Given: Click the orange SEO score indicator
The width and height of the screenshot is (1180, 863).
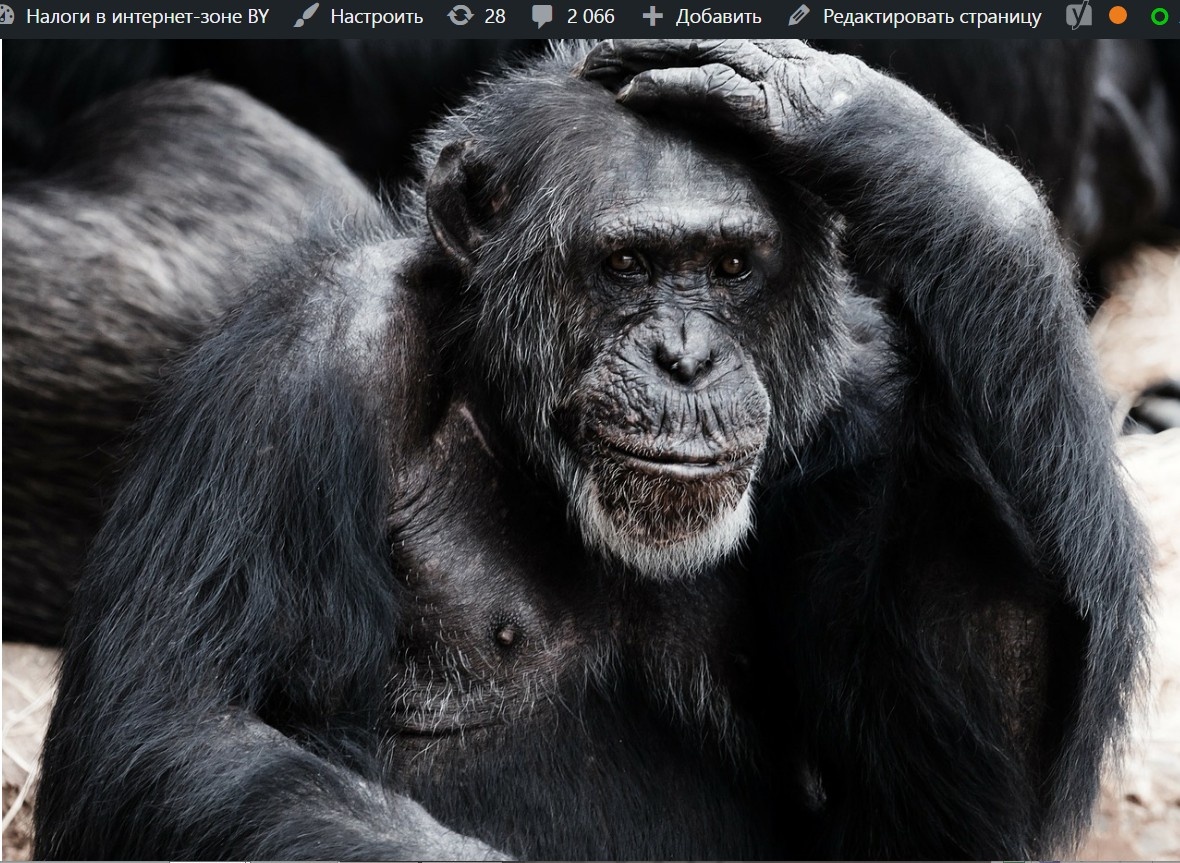Looking at the screenshot, I should coord(1118,16).
